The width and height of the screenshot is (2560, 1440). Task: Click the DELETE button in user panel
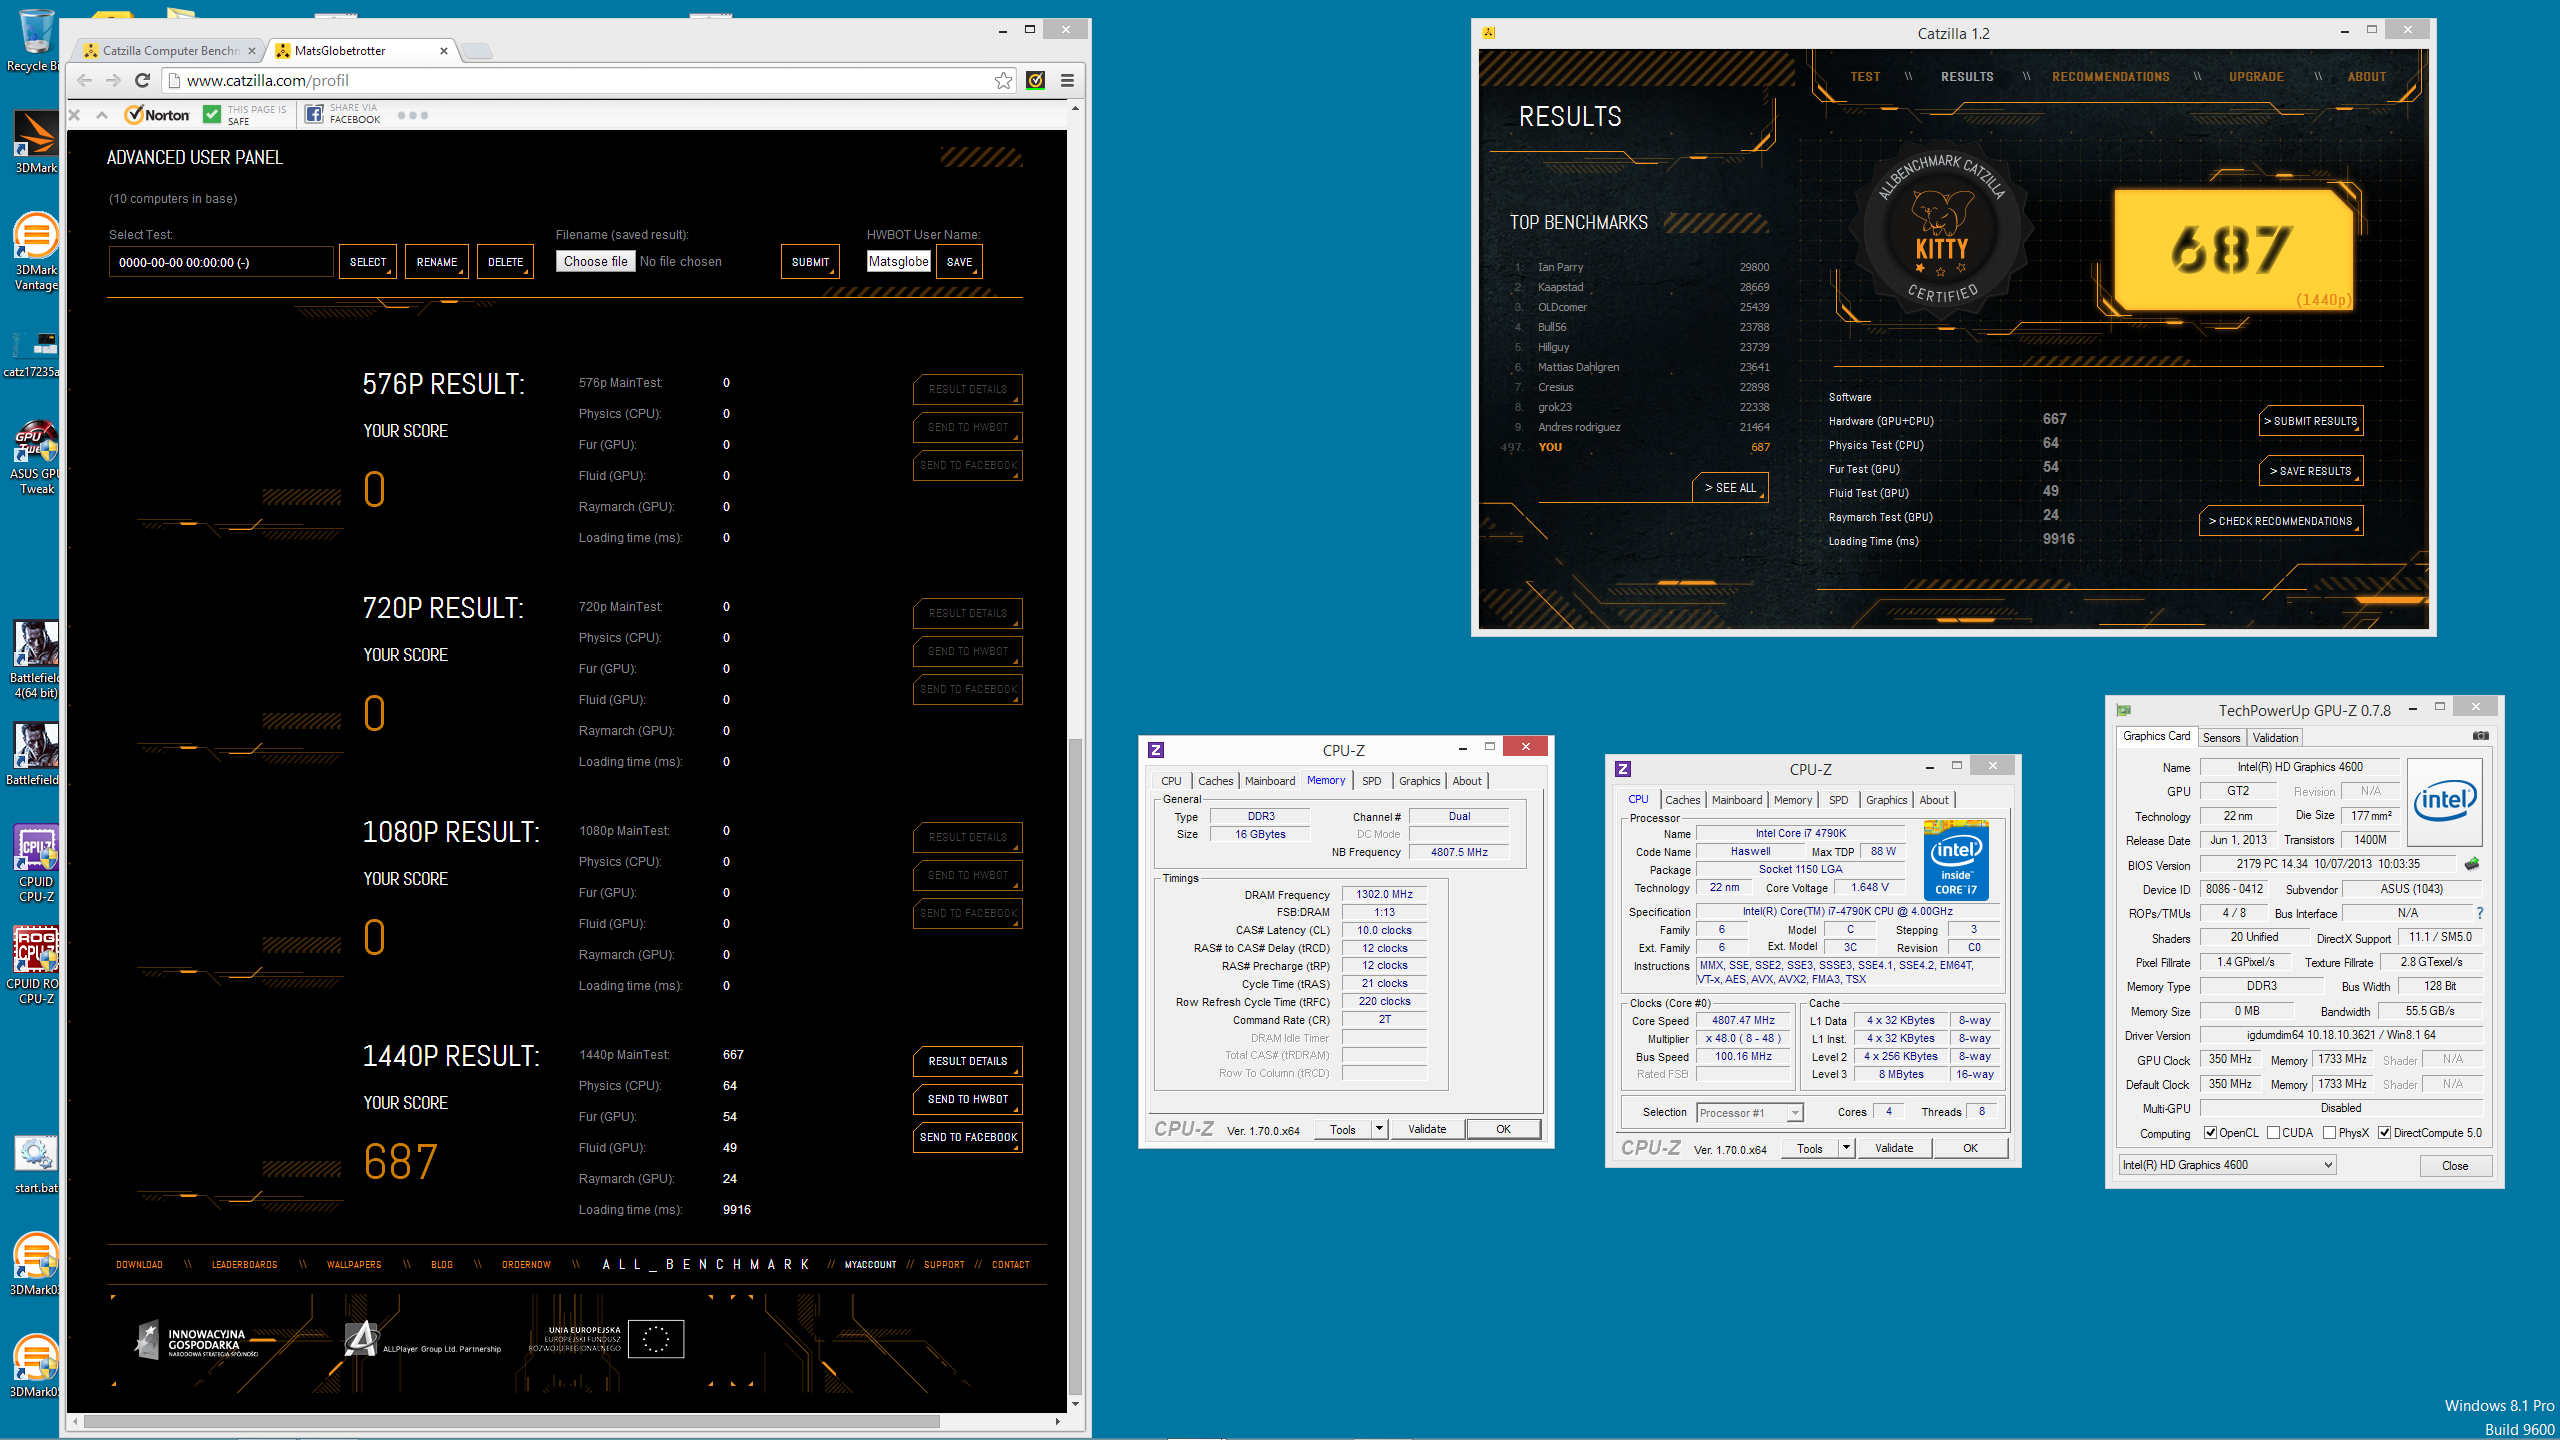[x=505, y=262]
